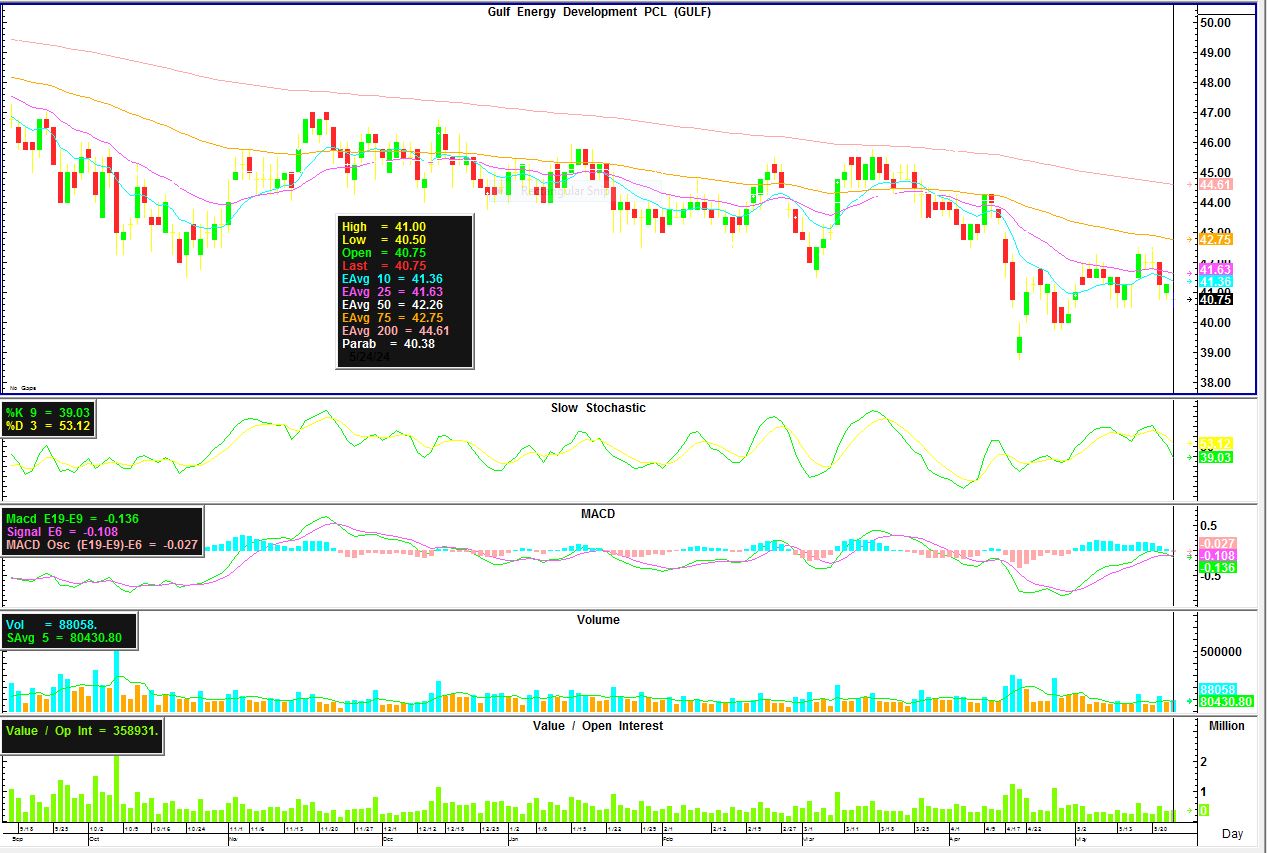The width and height of the screenshot is (1268, 853).
Task: Select the EAvg 25 = 41.63 row
Action: pyautogui.click(x=392, y=292)
